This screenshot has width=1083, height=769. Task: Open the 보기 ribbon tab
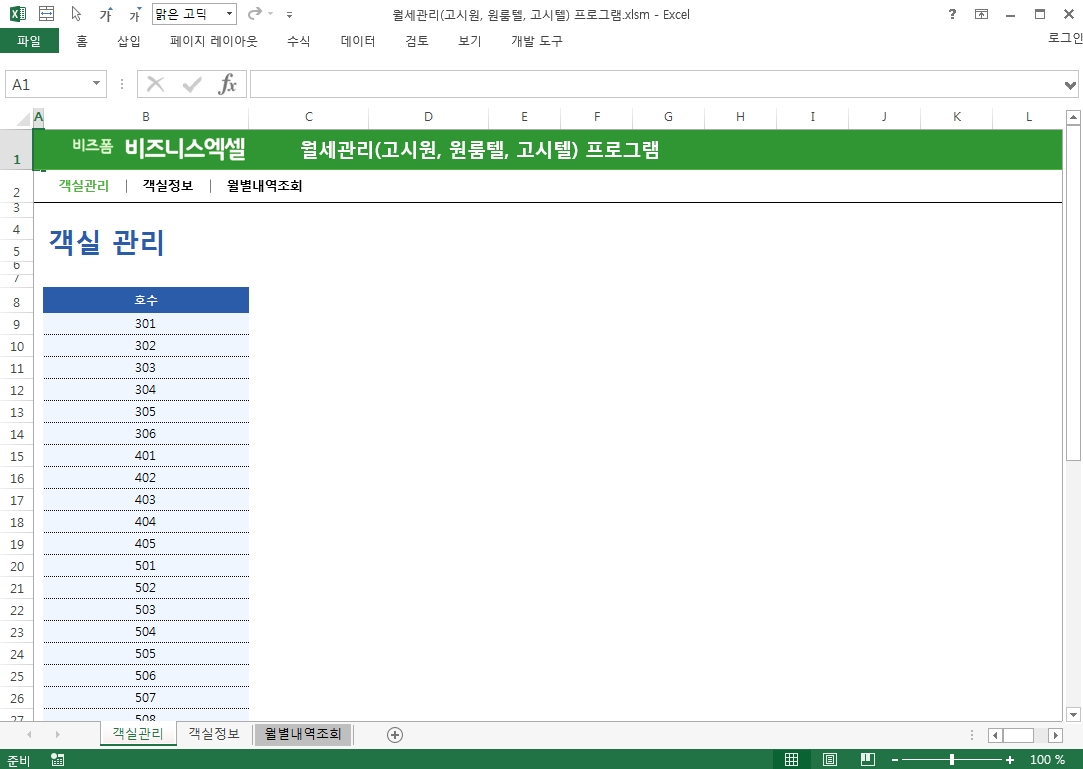pos(470,41)
